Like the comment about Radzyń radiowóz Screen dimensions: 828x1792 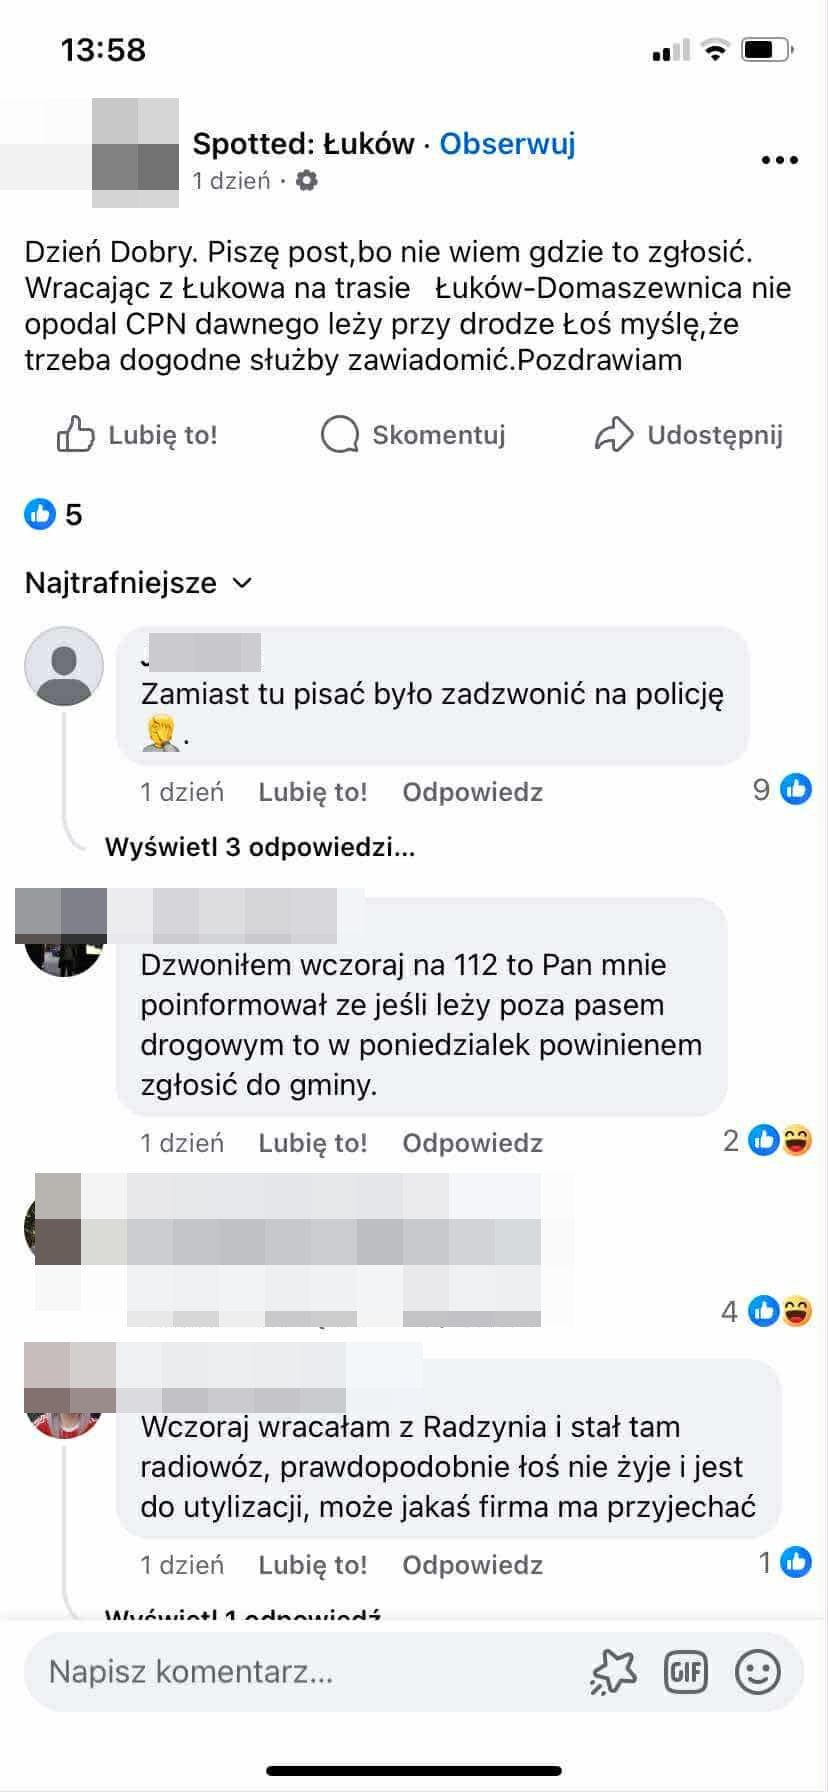click(313, 1565)
